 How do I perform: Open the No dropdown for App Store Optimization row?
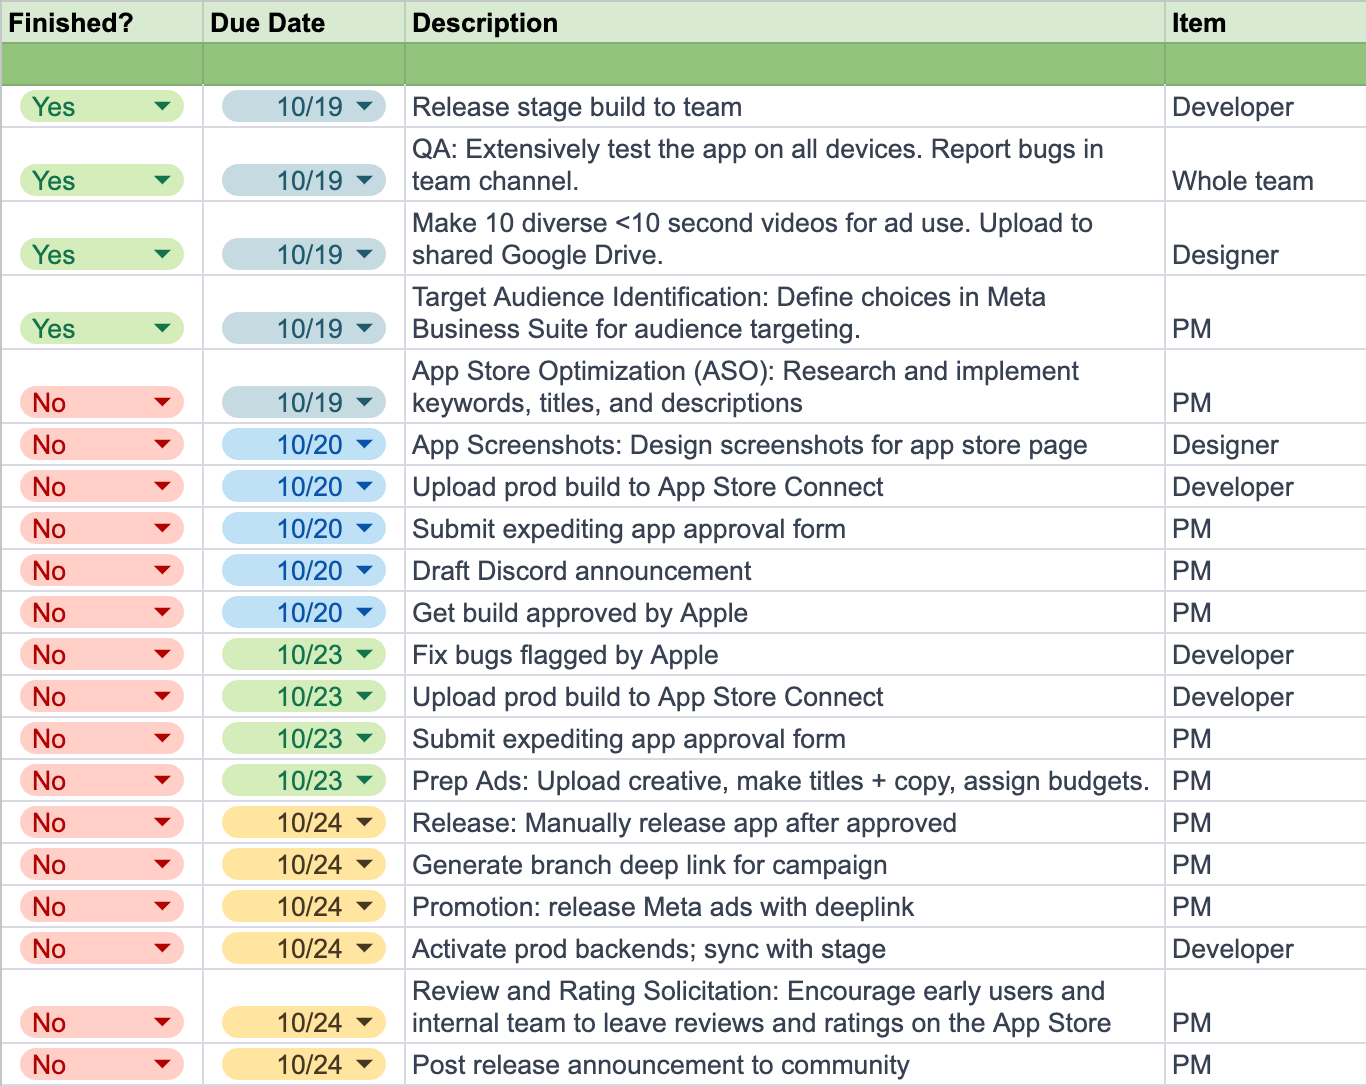102,403
